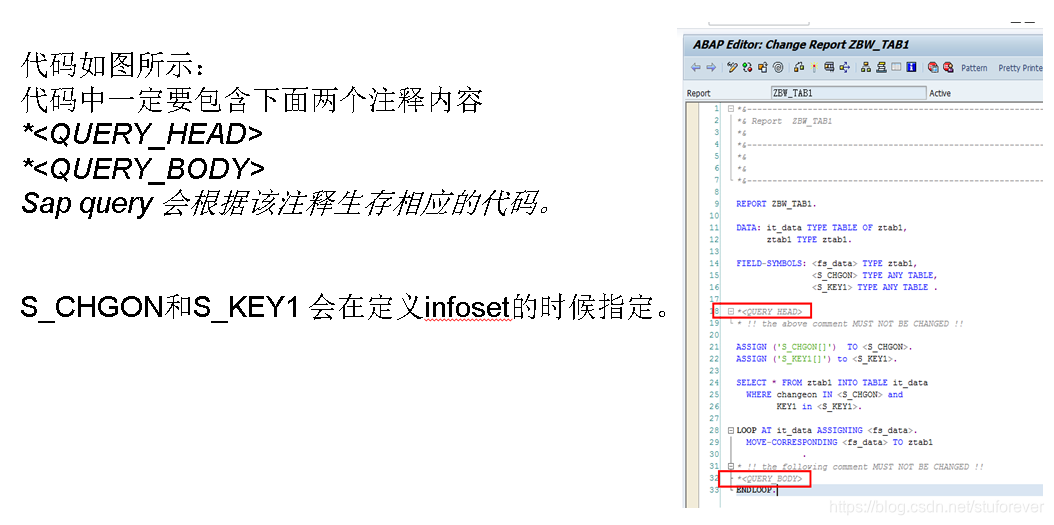Collapse the header comment block at line 1
Screen dimensions: 1054x525
(x=731, y=109)
